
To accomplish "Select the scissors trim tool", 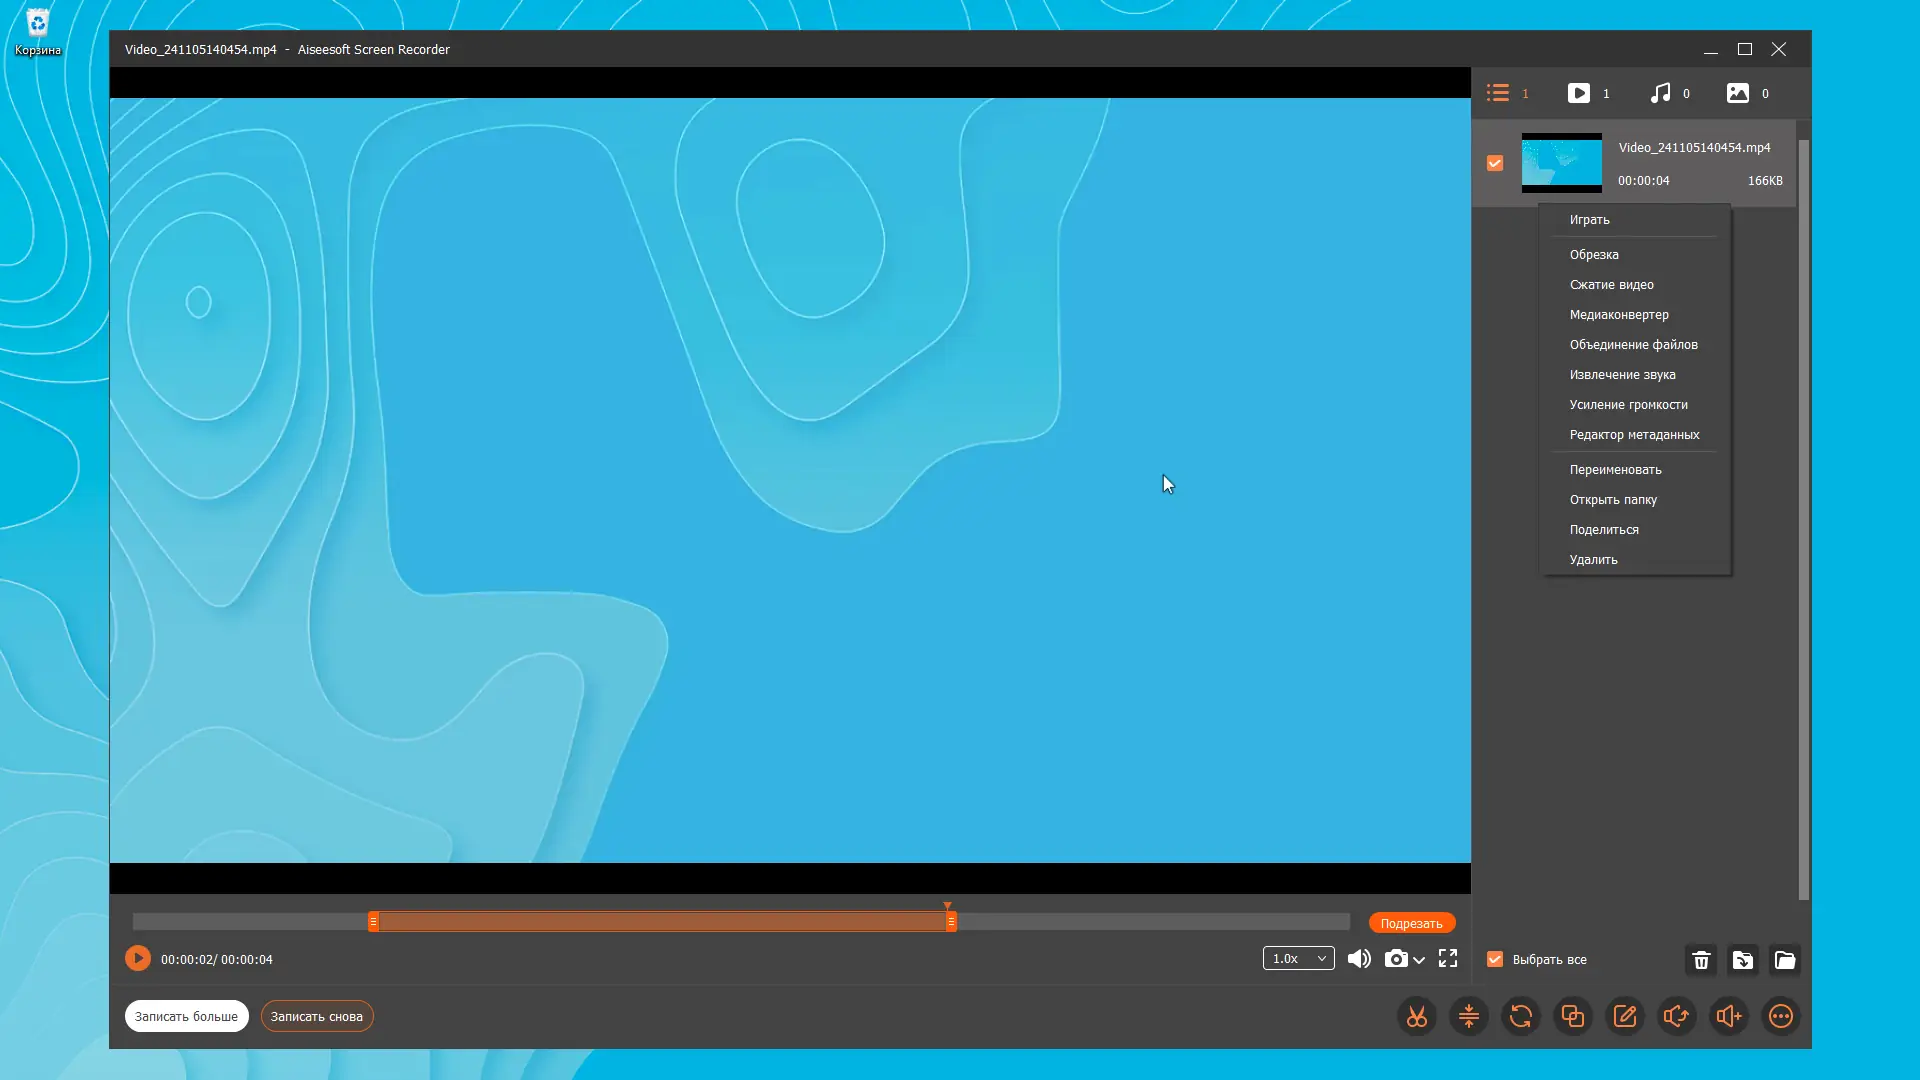I will (x=1417, y=1016).
